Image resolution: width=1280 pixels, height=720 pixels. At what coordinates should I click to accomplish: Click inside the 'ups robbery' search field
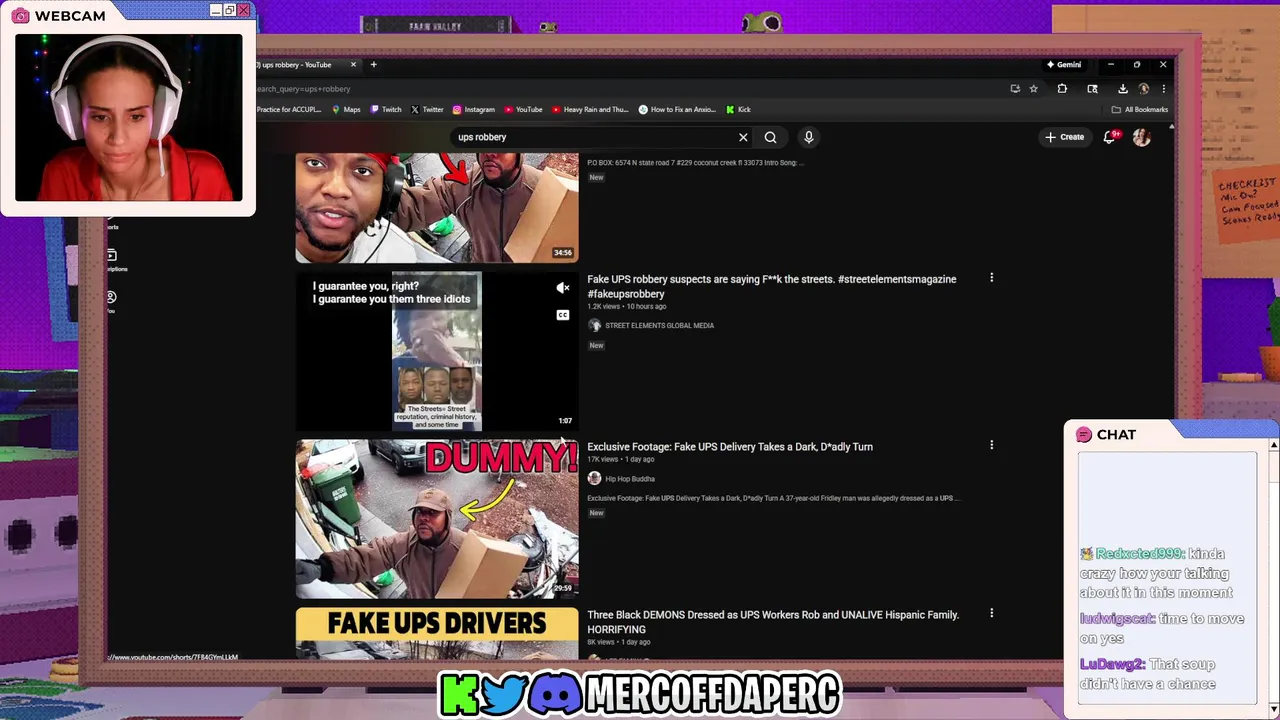594,137
